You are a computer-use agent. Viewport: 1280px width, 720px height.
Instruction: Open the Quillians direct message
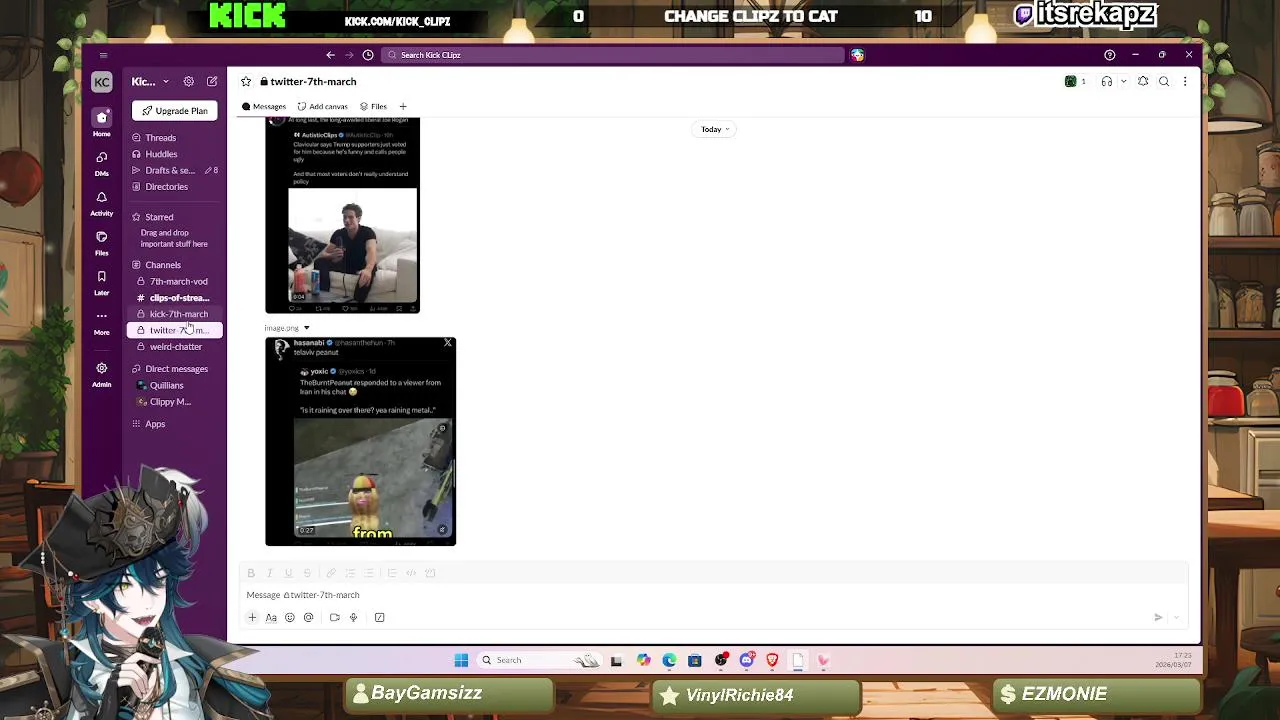175,386
